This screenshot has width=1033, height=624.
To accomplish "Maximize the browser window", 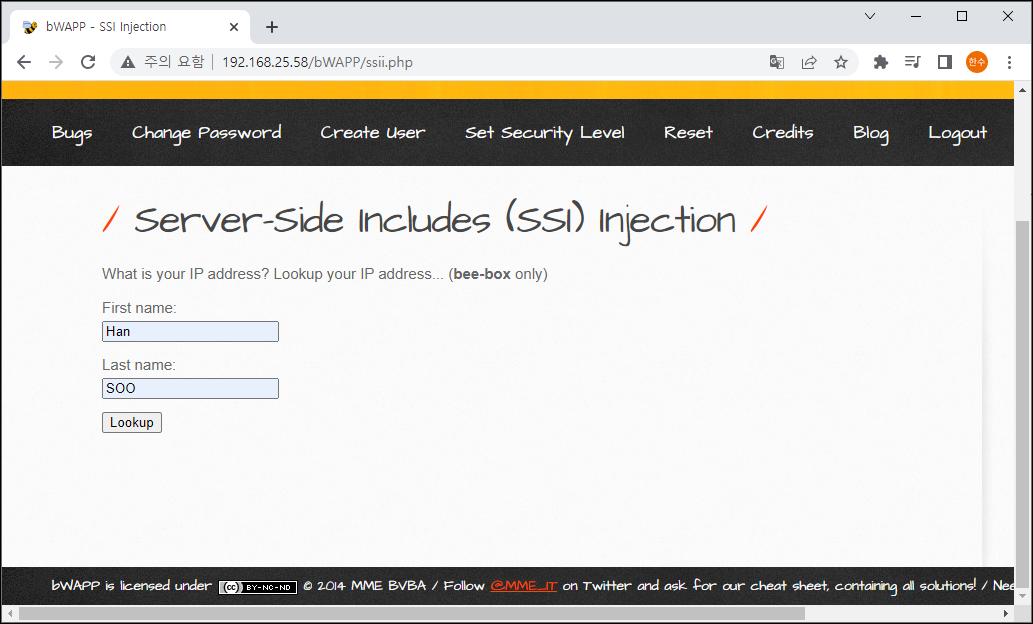I will point(962,16).
